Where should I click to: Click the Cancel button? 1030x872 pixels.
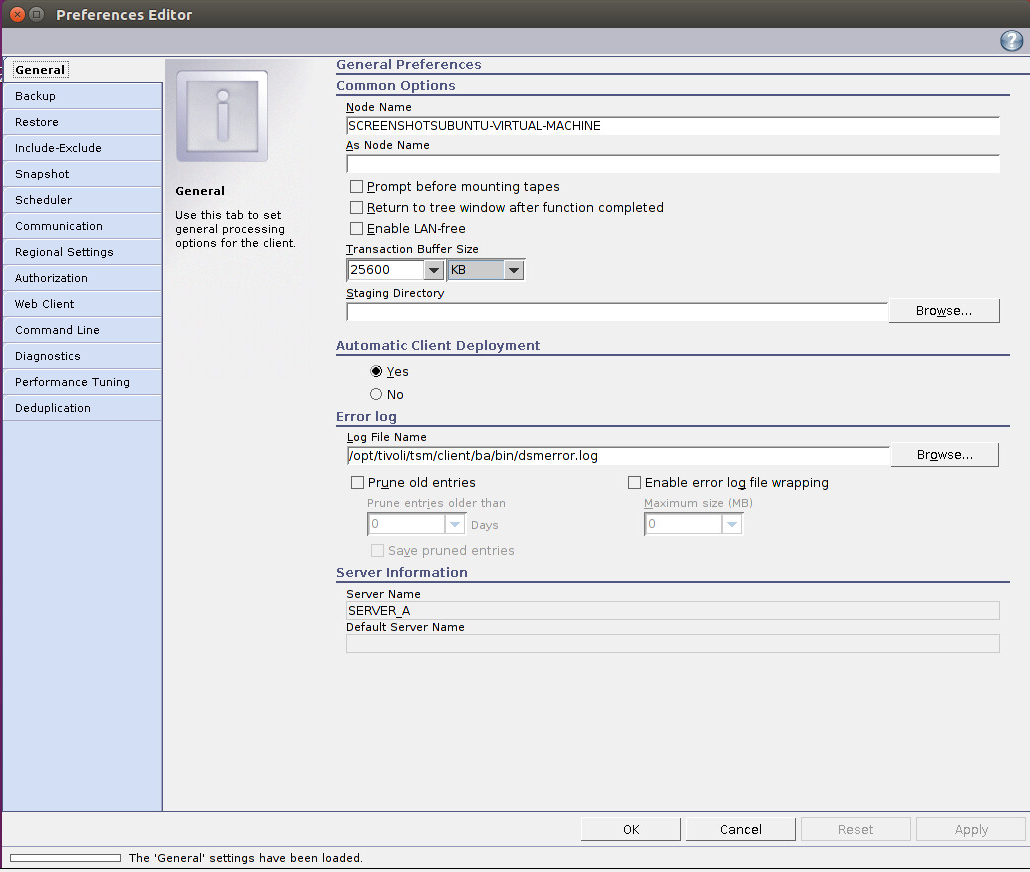[740, 829]
